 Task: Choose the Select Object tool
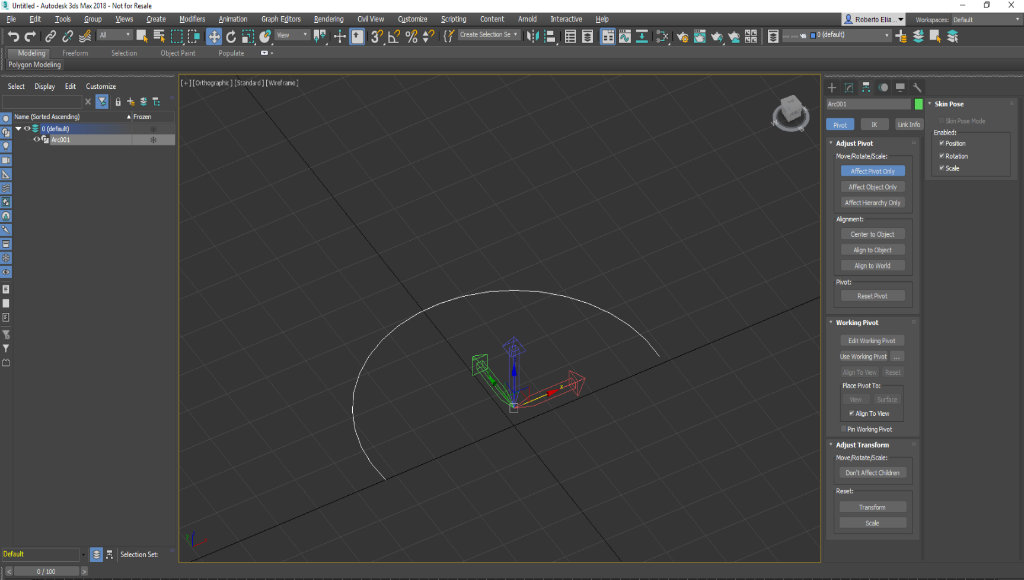(141, 37)
